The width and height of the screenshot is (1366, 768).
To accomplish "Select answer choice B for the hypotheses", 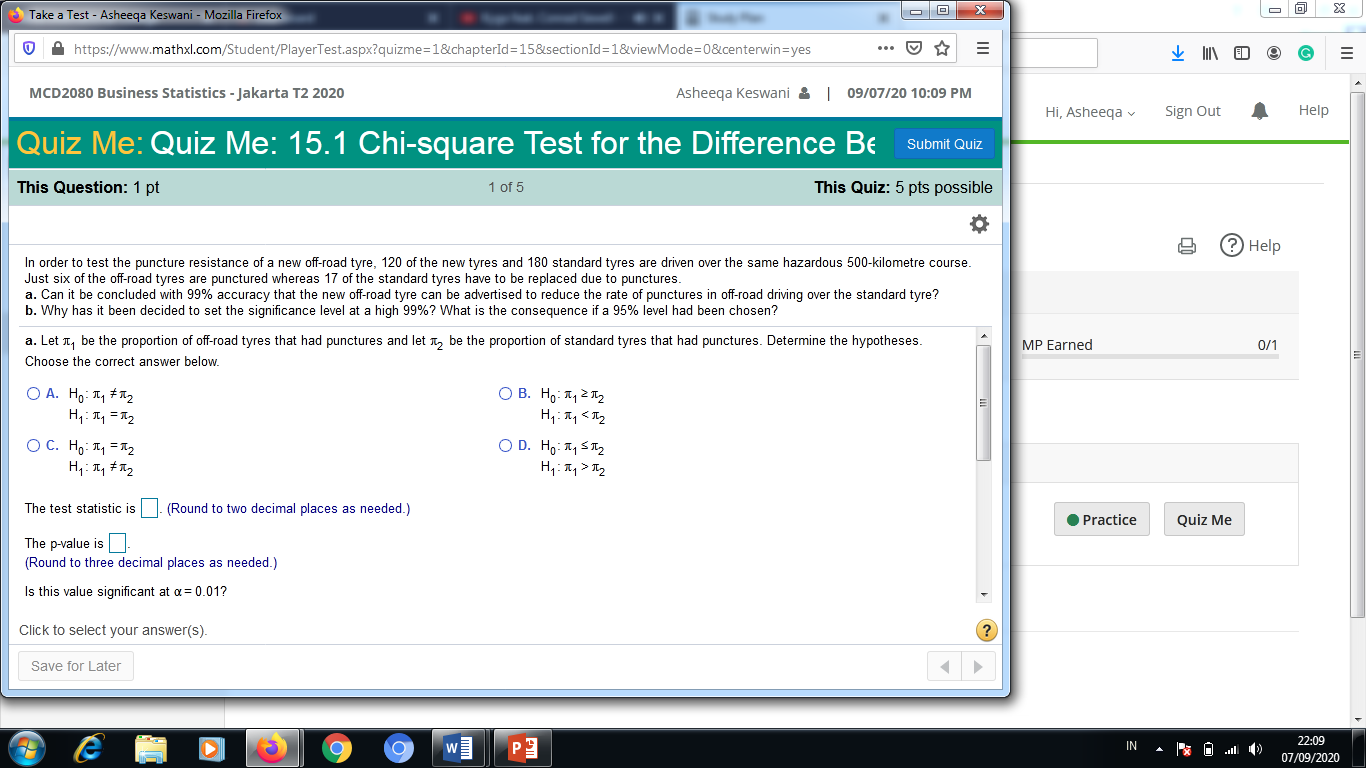I will [505, 393].
